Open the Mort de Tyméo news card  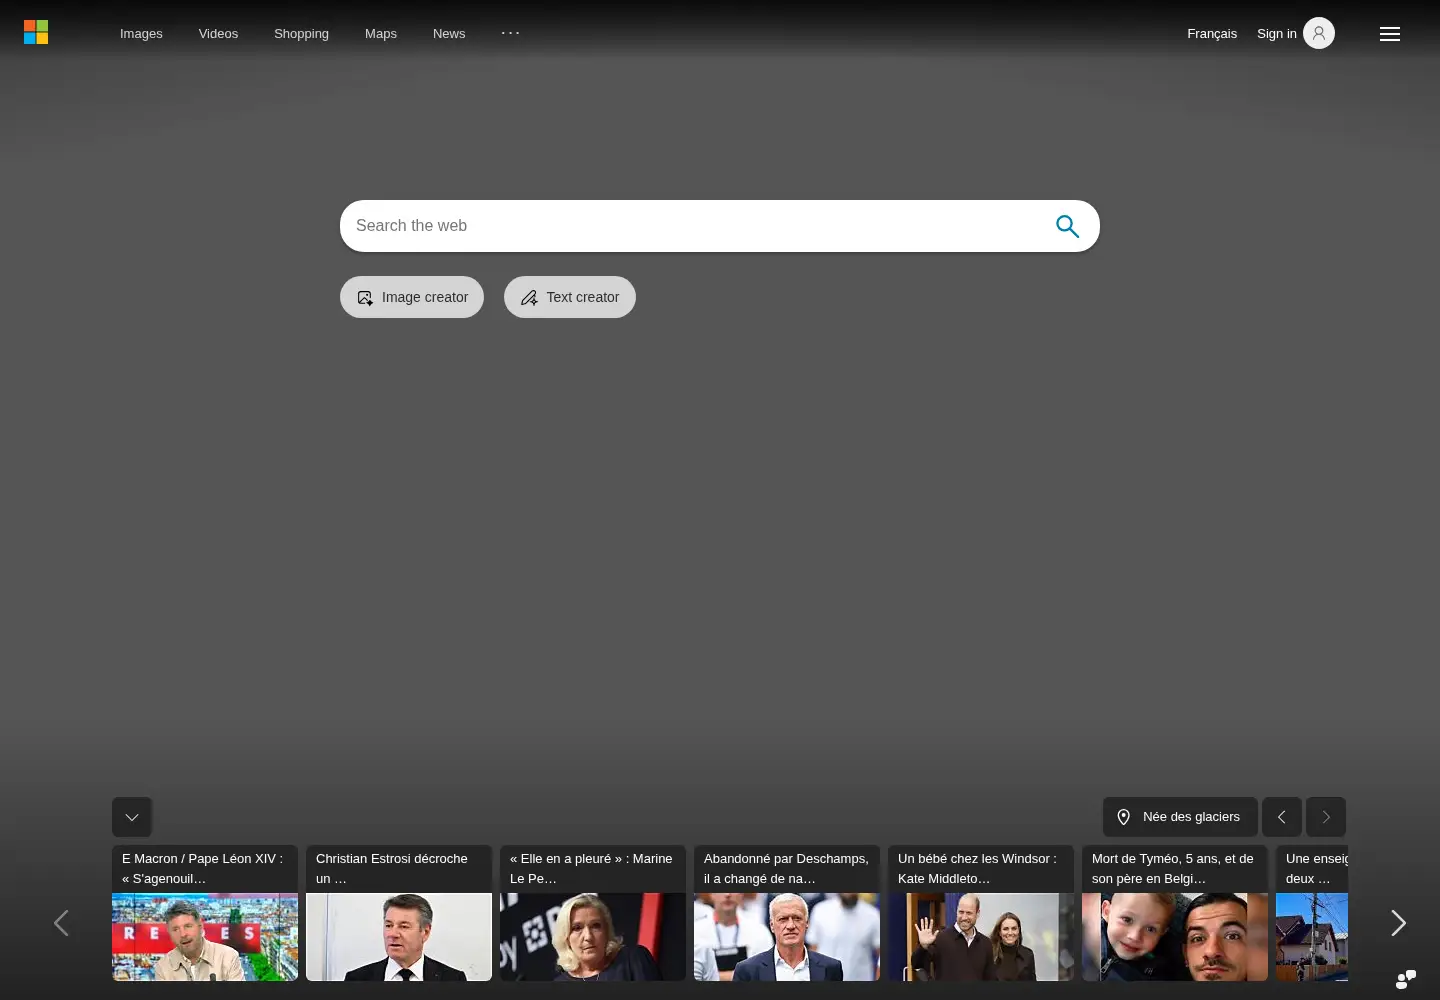1175,913
